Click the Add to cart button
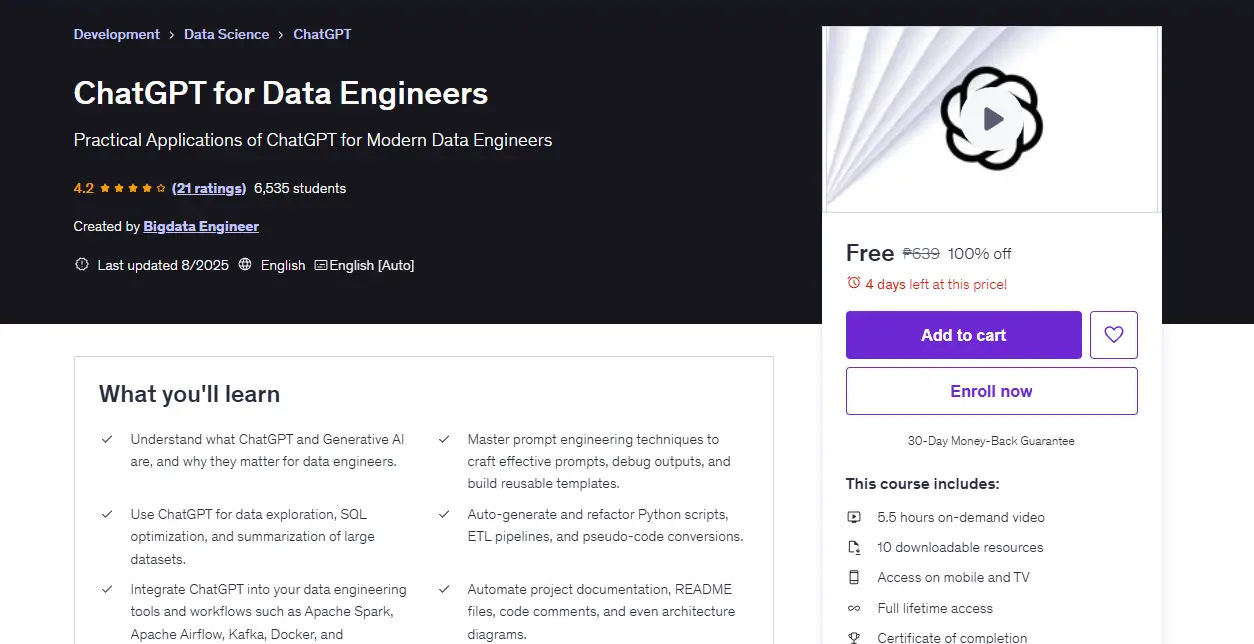Viewport: 1254px width, 644px height. click(964, 335)
